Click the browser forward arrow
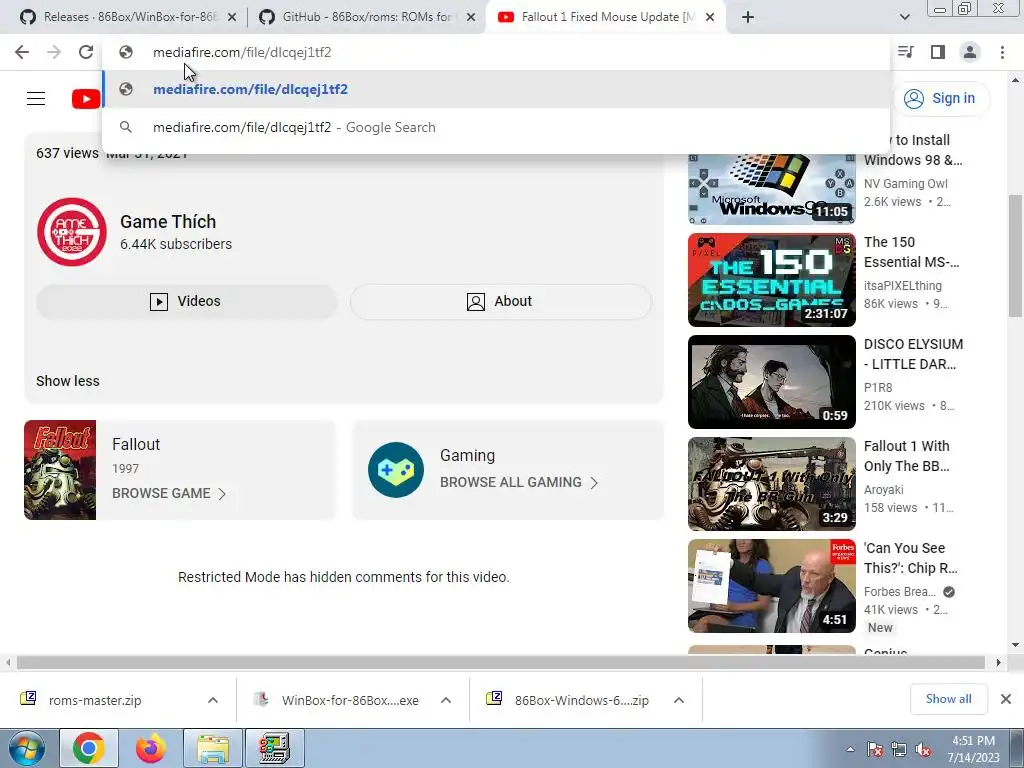This screenshot has width=1024, height=768. [54, 52]
